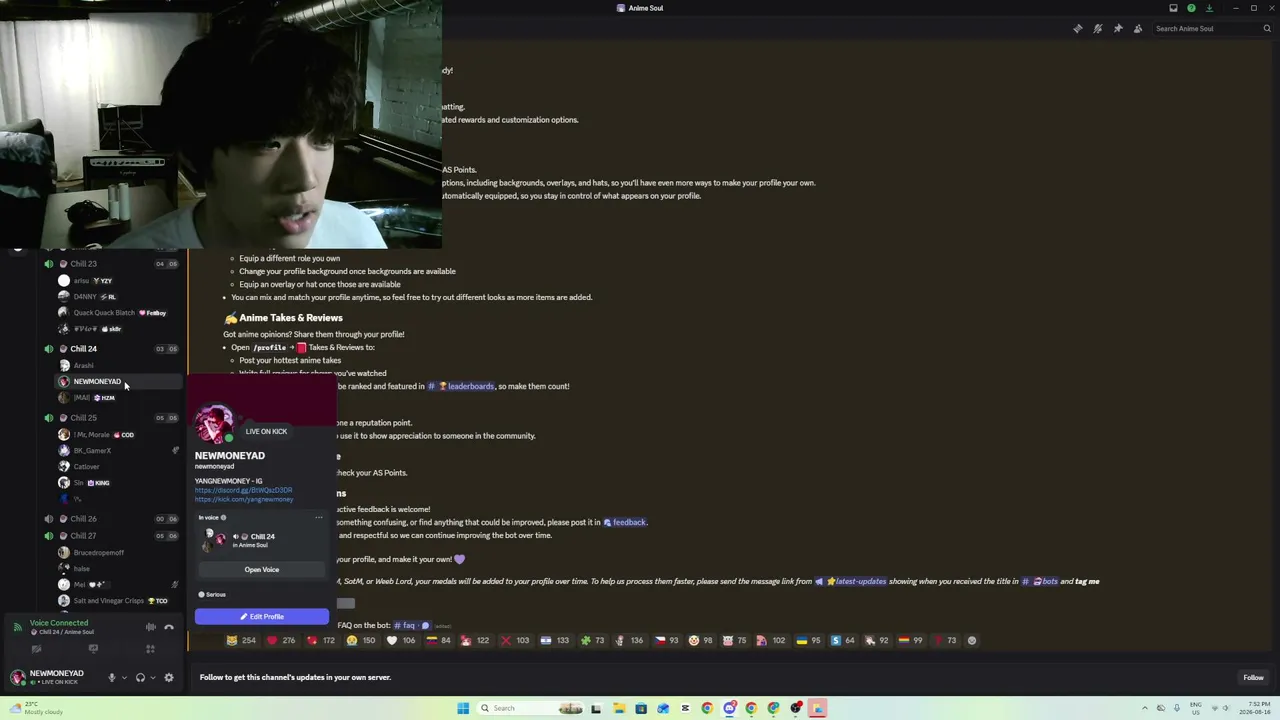The height and width of the screenshot is (720, 1280).
Task: Open the Discord inbox icon
Action: coord(1173,8)
